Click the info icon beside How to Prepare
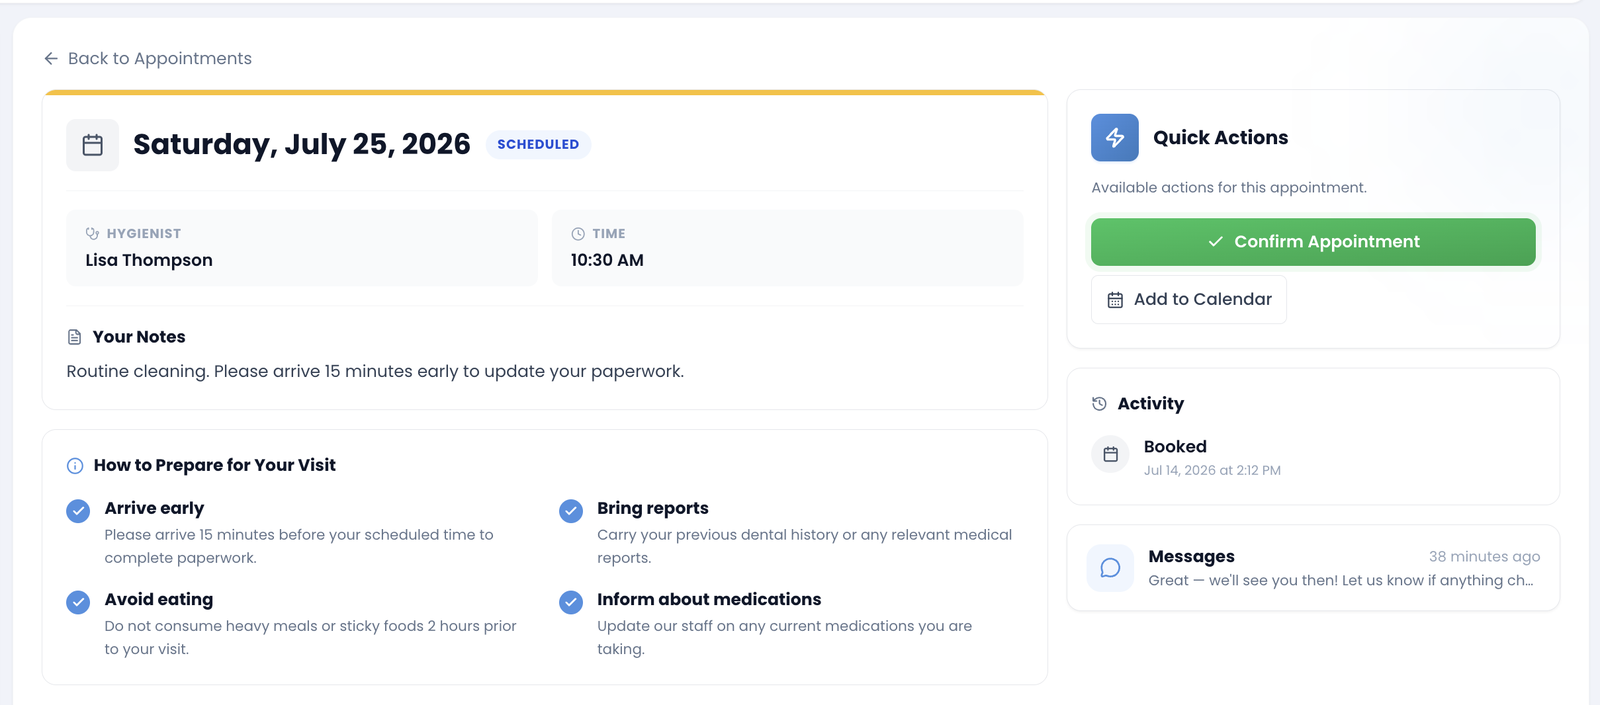Screen dimensions: 1600x705 coord(75,466)
